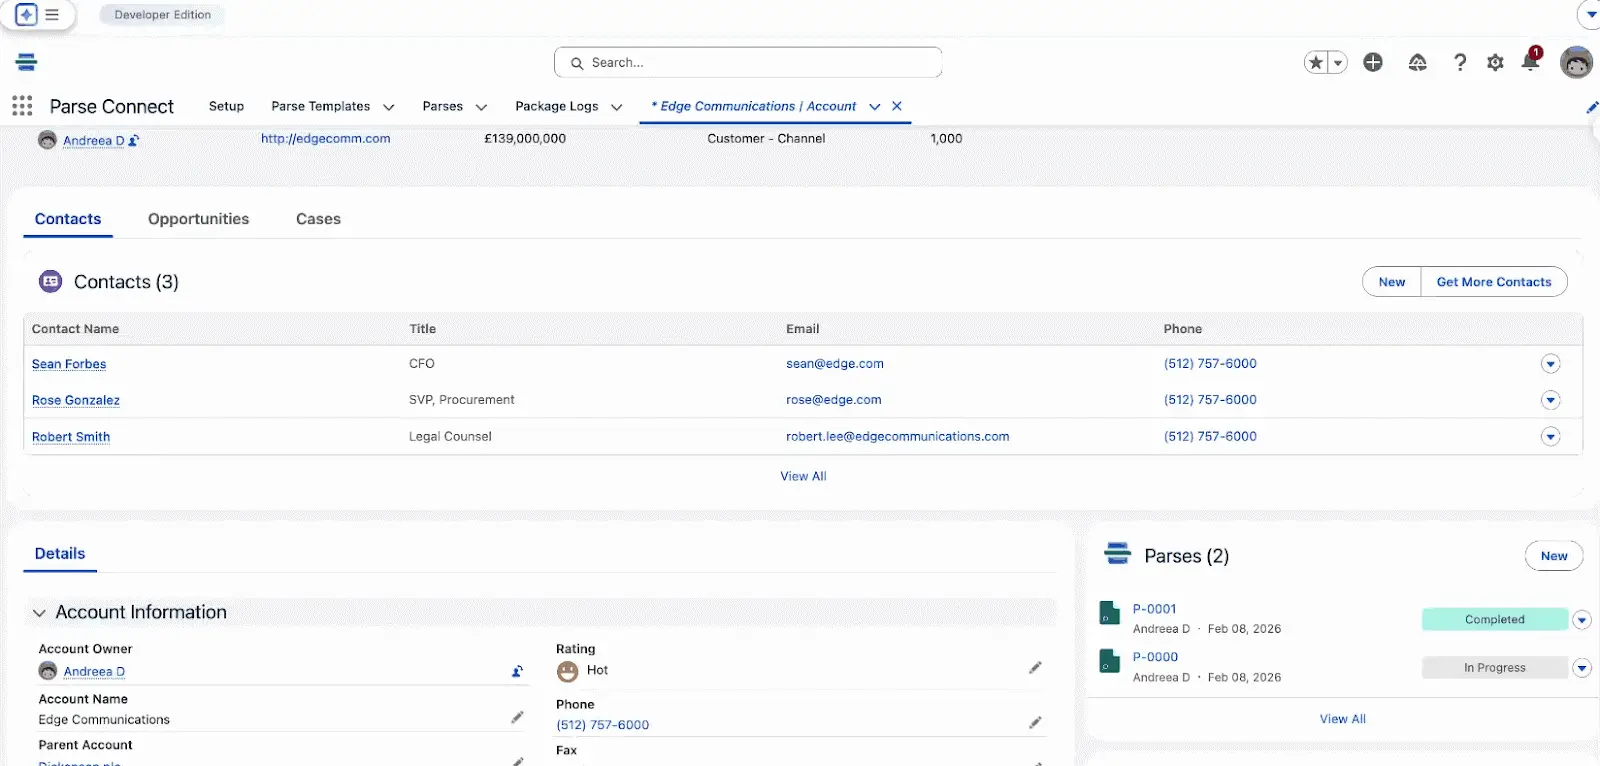Edit the Rating field pencil icon
Image resolution: width=1600 pixels, height=766 pixels.
(x=1035, y=668)
